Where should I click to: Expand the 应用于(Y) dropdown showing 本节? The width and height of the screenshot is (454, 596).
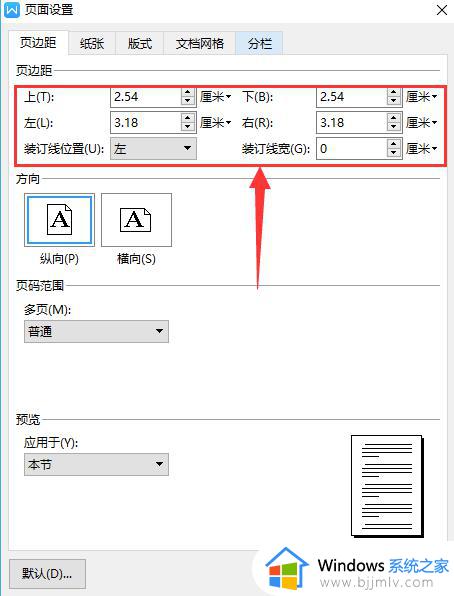(x=96, y=464)
